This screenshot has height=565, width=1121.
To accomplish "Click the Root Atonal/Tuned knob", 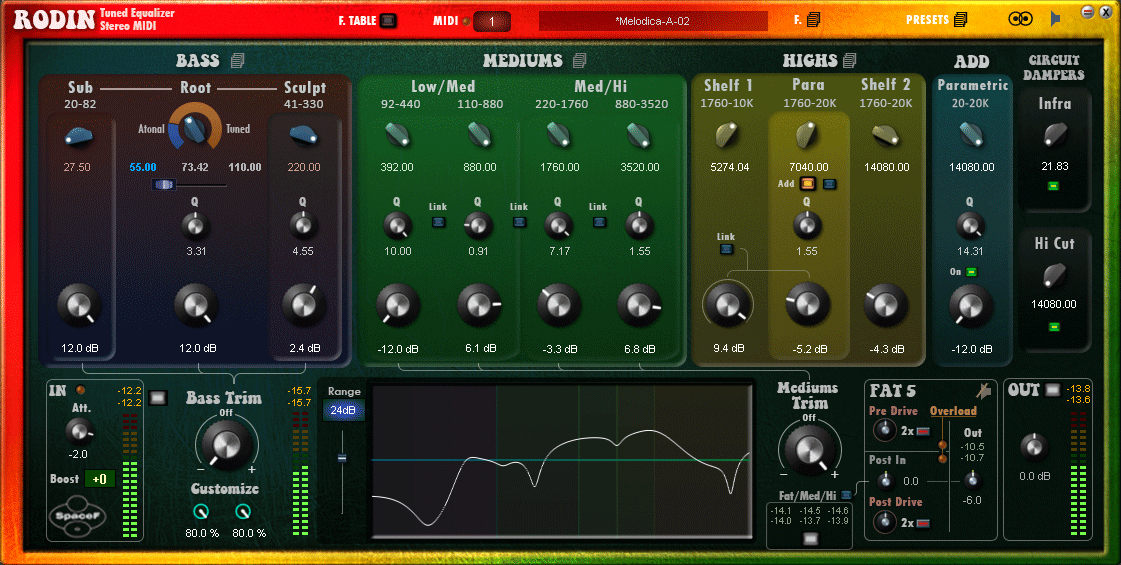I will tap(194, 129).
